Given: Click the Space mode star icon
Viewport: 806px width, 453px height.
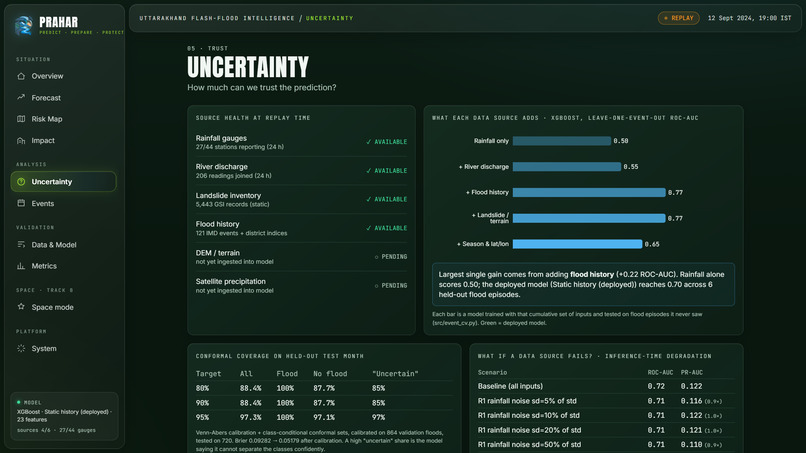Looking at the screenshot, I should (x=21, y=307).
